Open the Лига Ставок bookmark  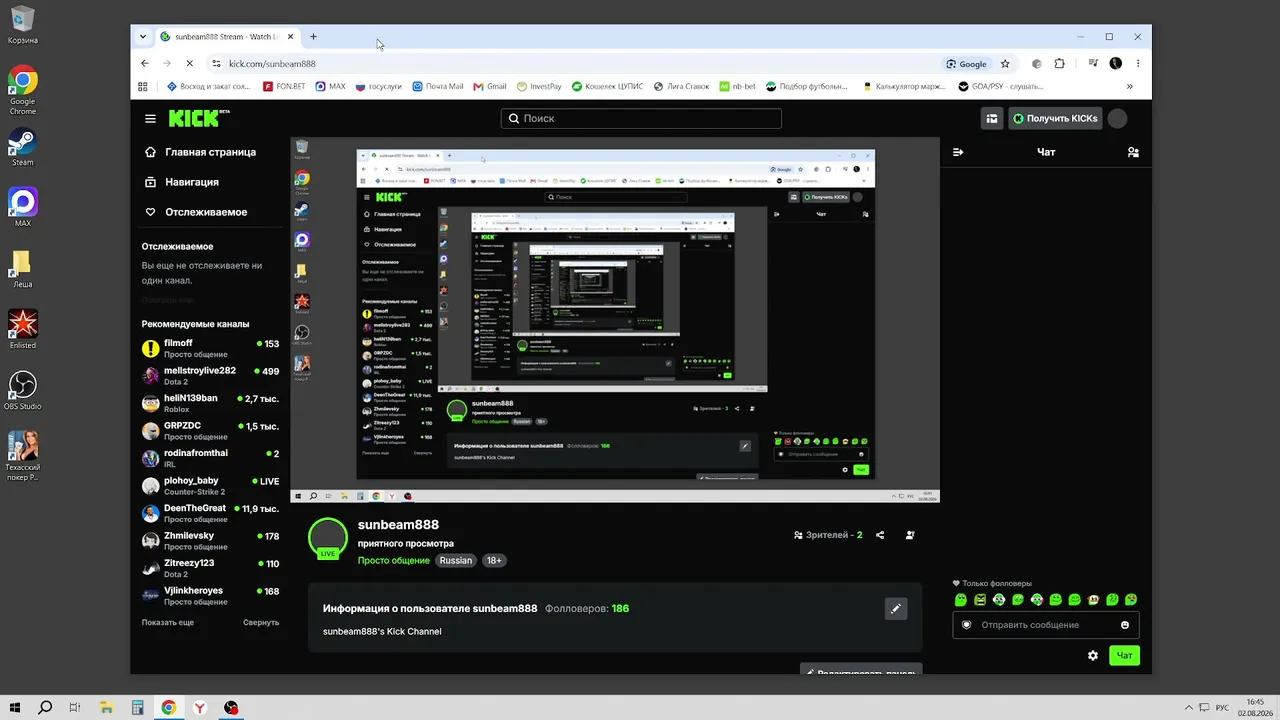[x=681, y=87]
